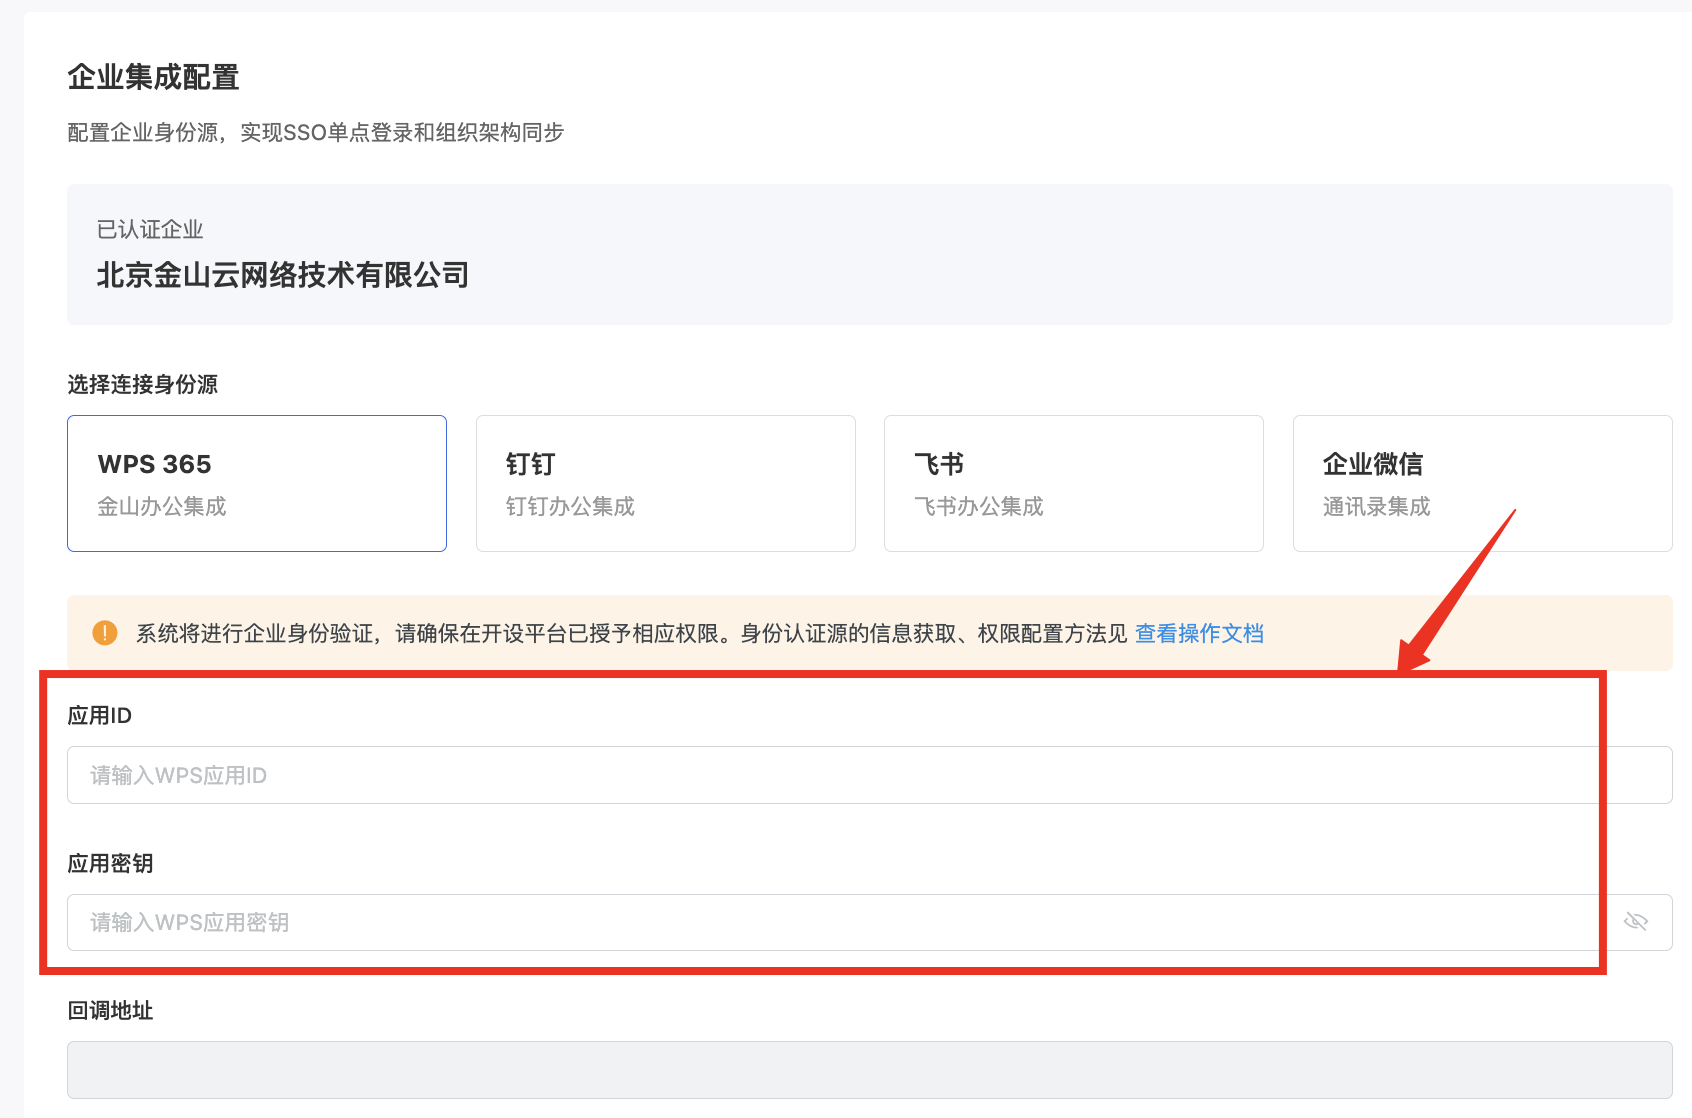The width and height of the screenshot is (1692, 1118).
Task: Click the 飞书办公集成 subtitle text
Action: 979,507
